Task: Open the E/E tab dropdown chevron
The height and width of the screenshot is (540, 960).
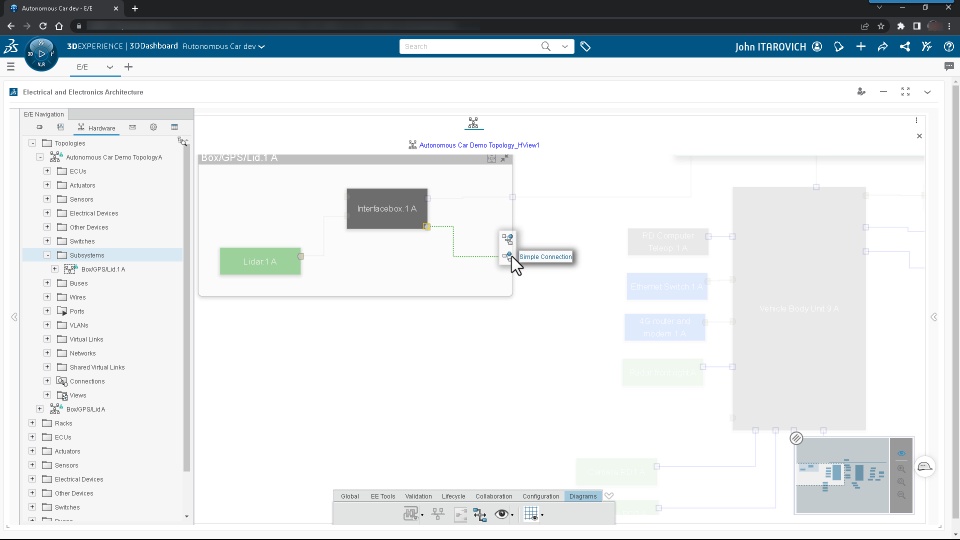Action: point(110,67)
